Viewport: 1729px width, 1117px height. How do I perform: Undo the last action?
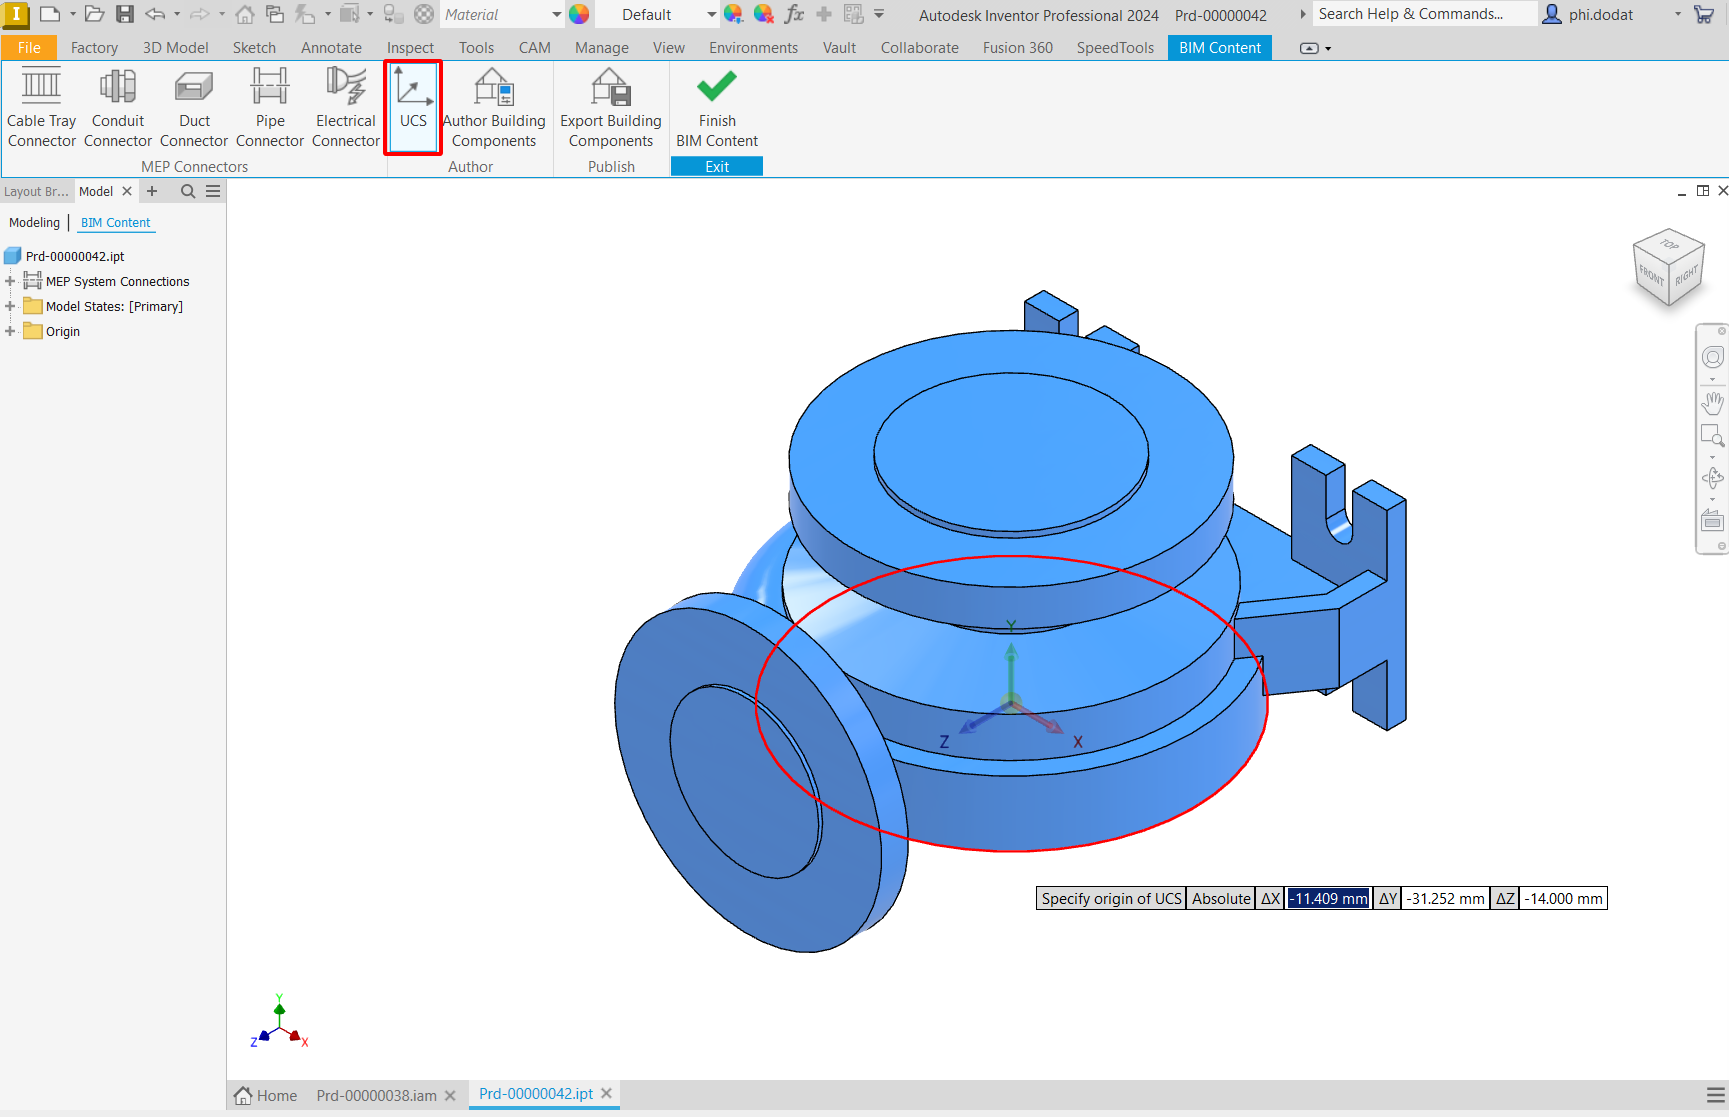(x=155, y=14)
